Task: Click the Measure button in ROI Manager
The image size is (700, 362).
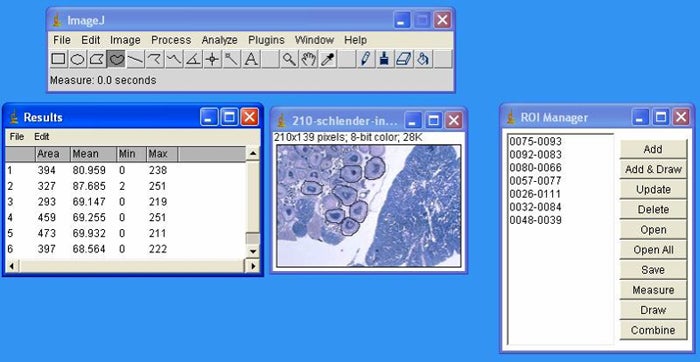Action: click(653, 290)
